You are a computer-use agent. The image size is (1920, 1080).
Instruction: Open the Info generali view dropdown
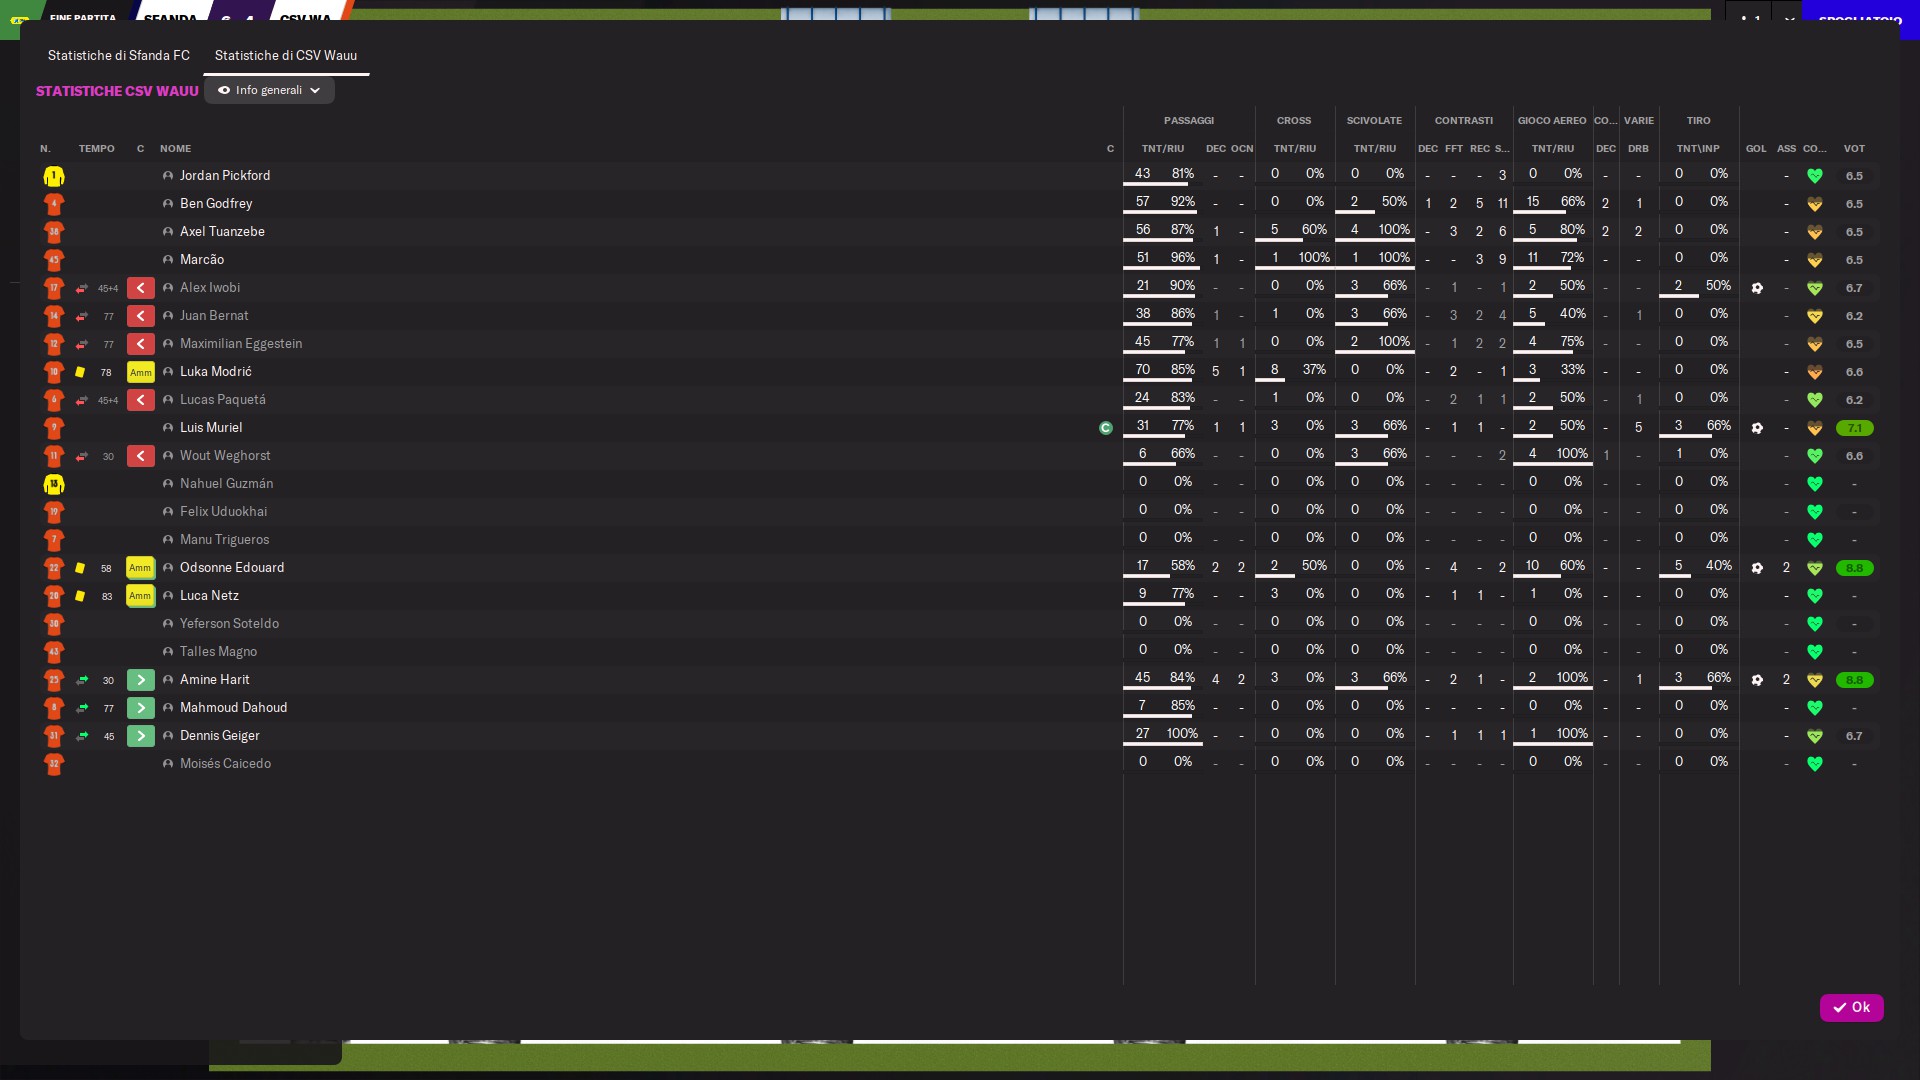269,90
